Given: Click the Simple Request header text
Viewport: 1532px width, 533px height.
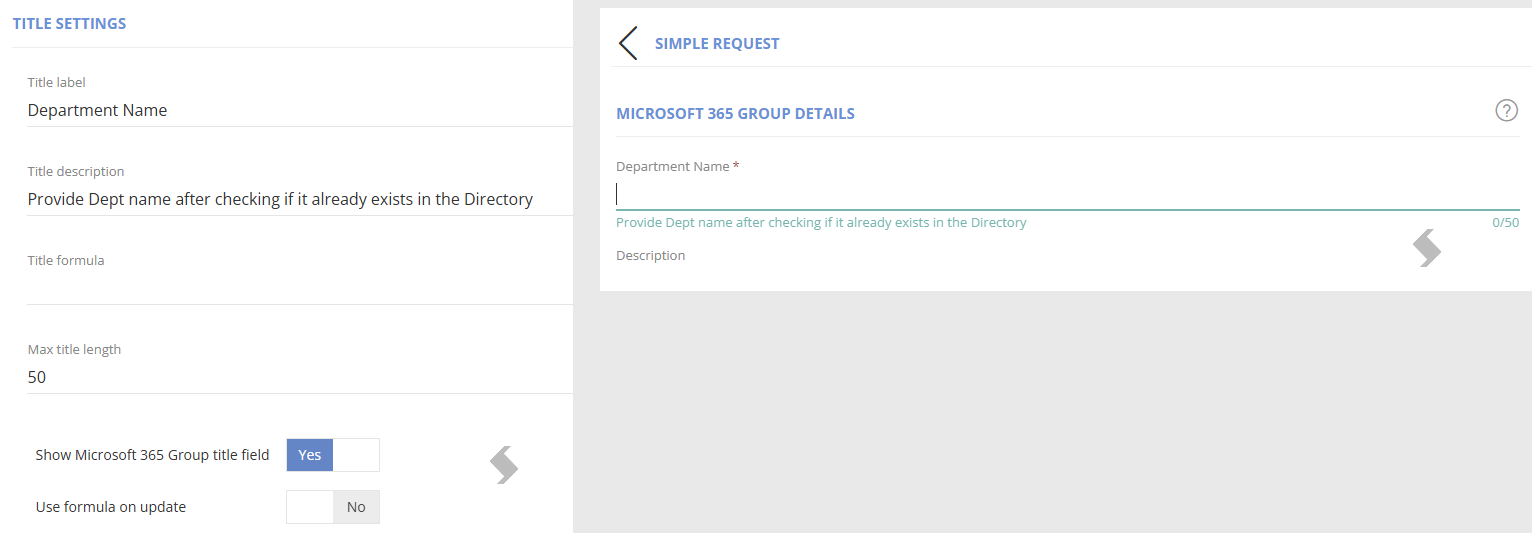Looking at the screenshot, I should pyautogui.click(x=717, y=44).
